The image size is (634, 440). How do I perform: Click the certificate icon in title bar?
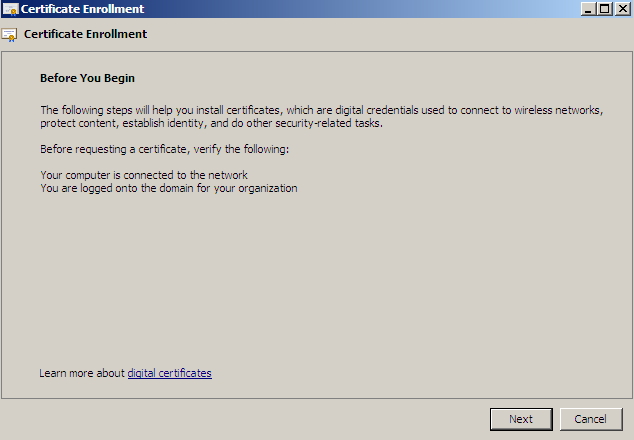point(9,9)
